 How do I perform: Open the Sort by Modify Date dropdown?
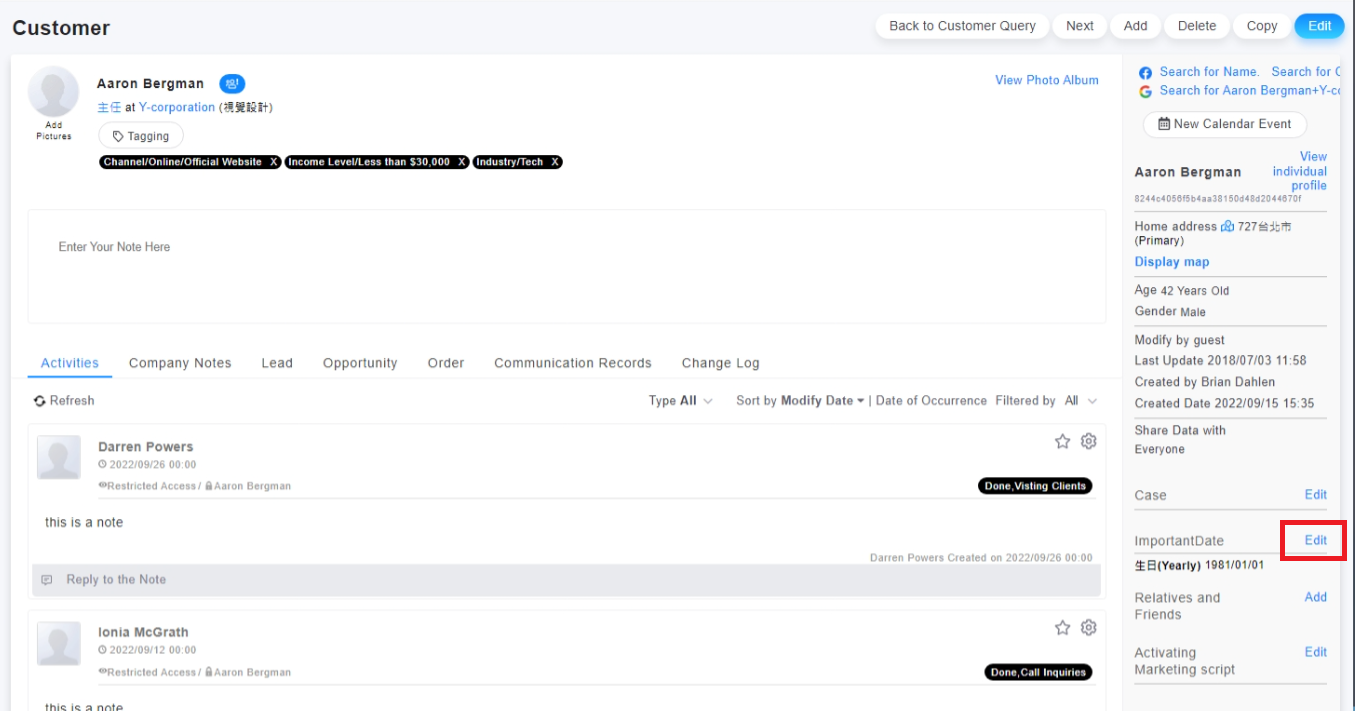click(800, 401)
